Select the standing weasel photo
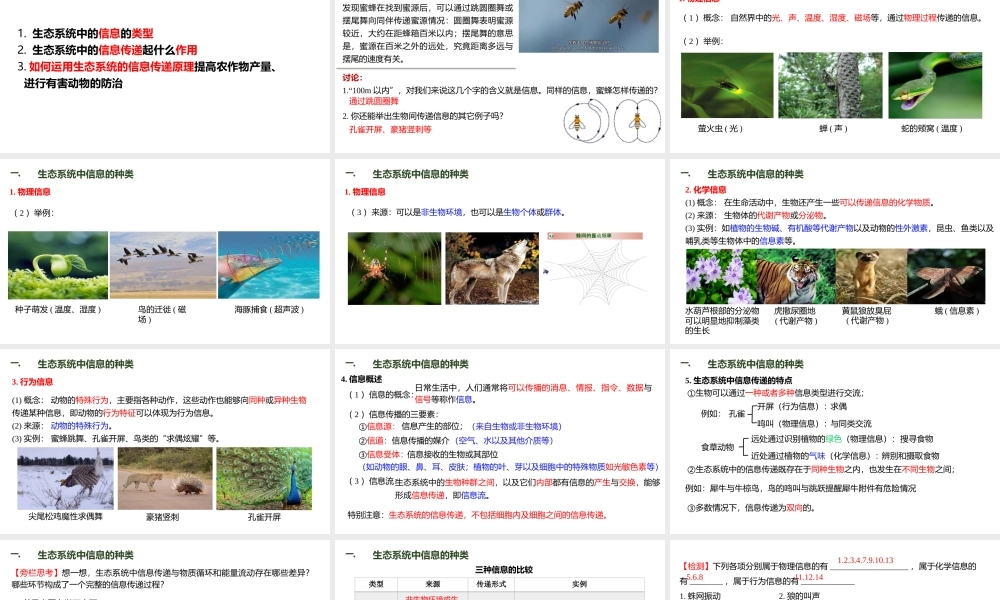Image resolution: width=1000 pixels, height=600 pixels. [x=871, y=276]
